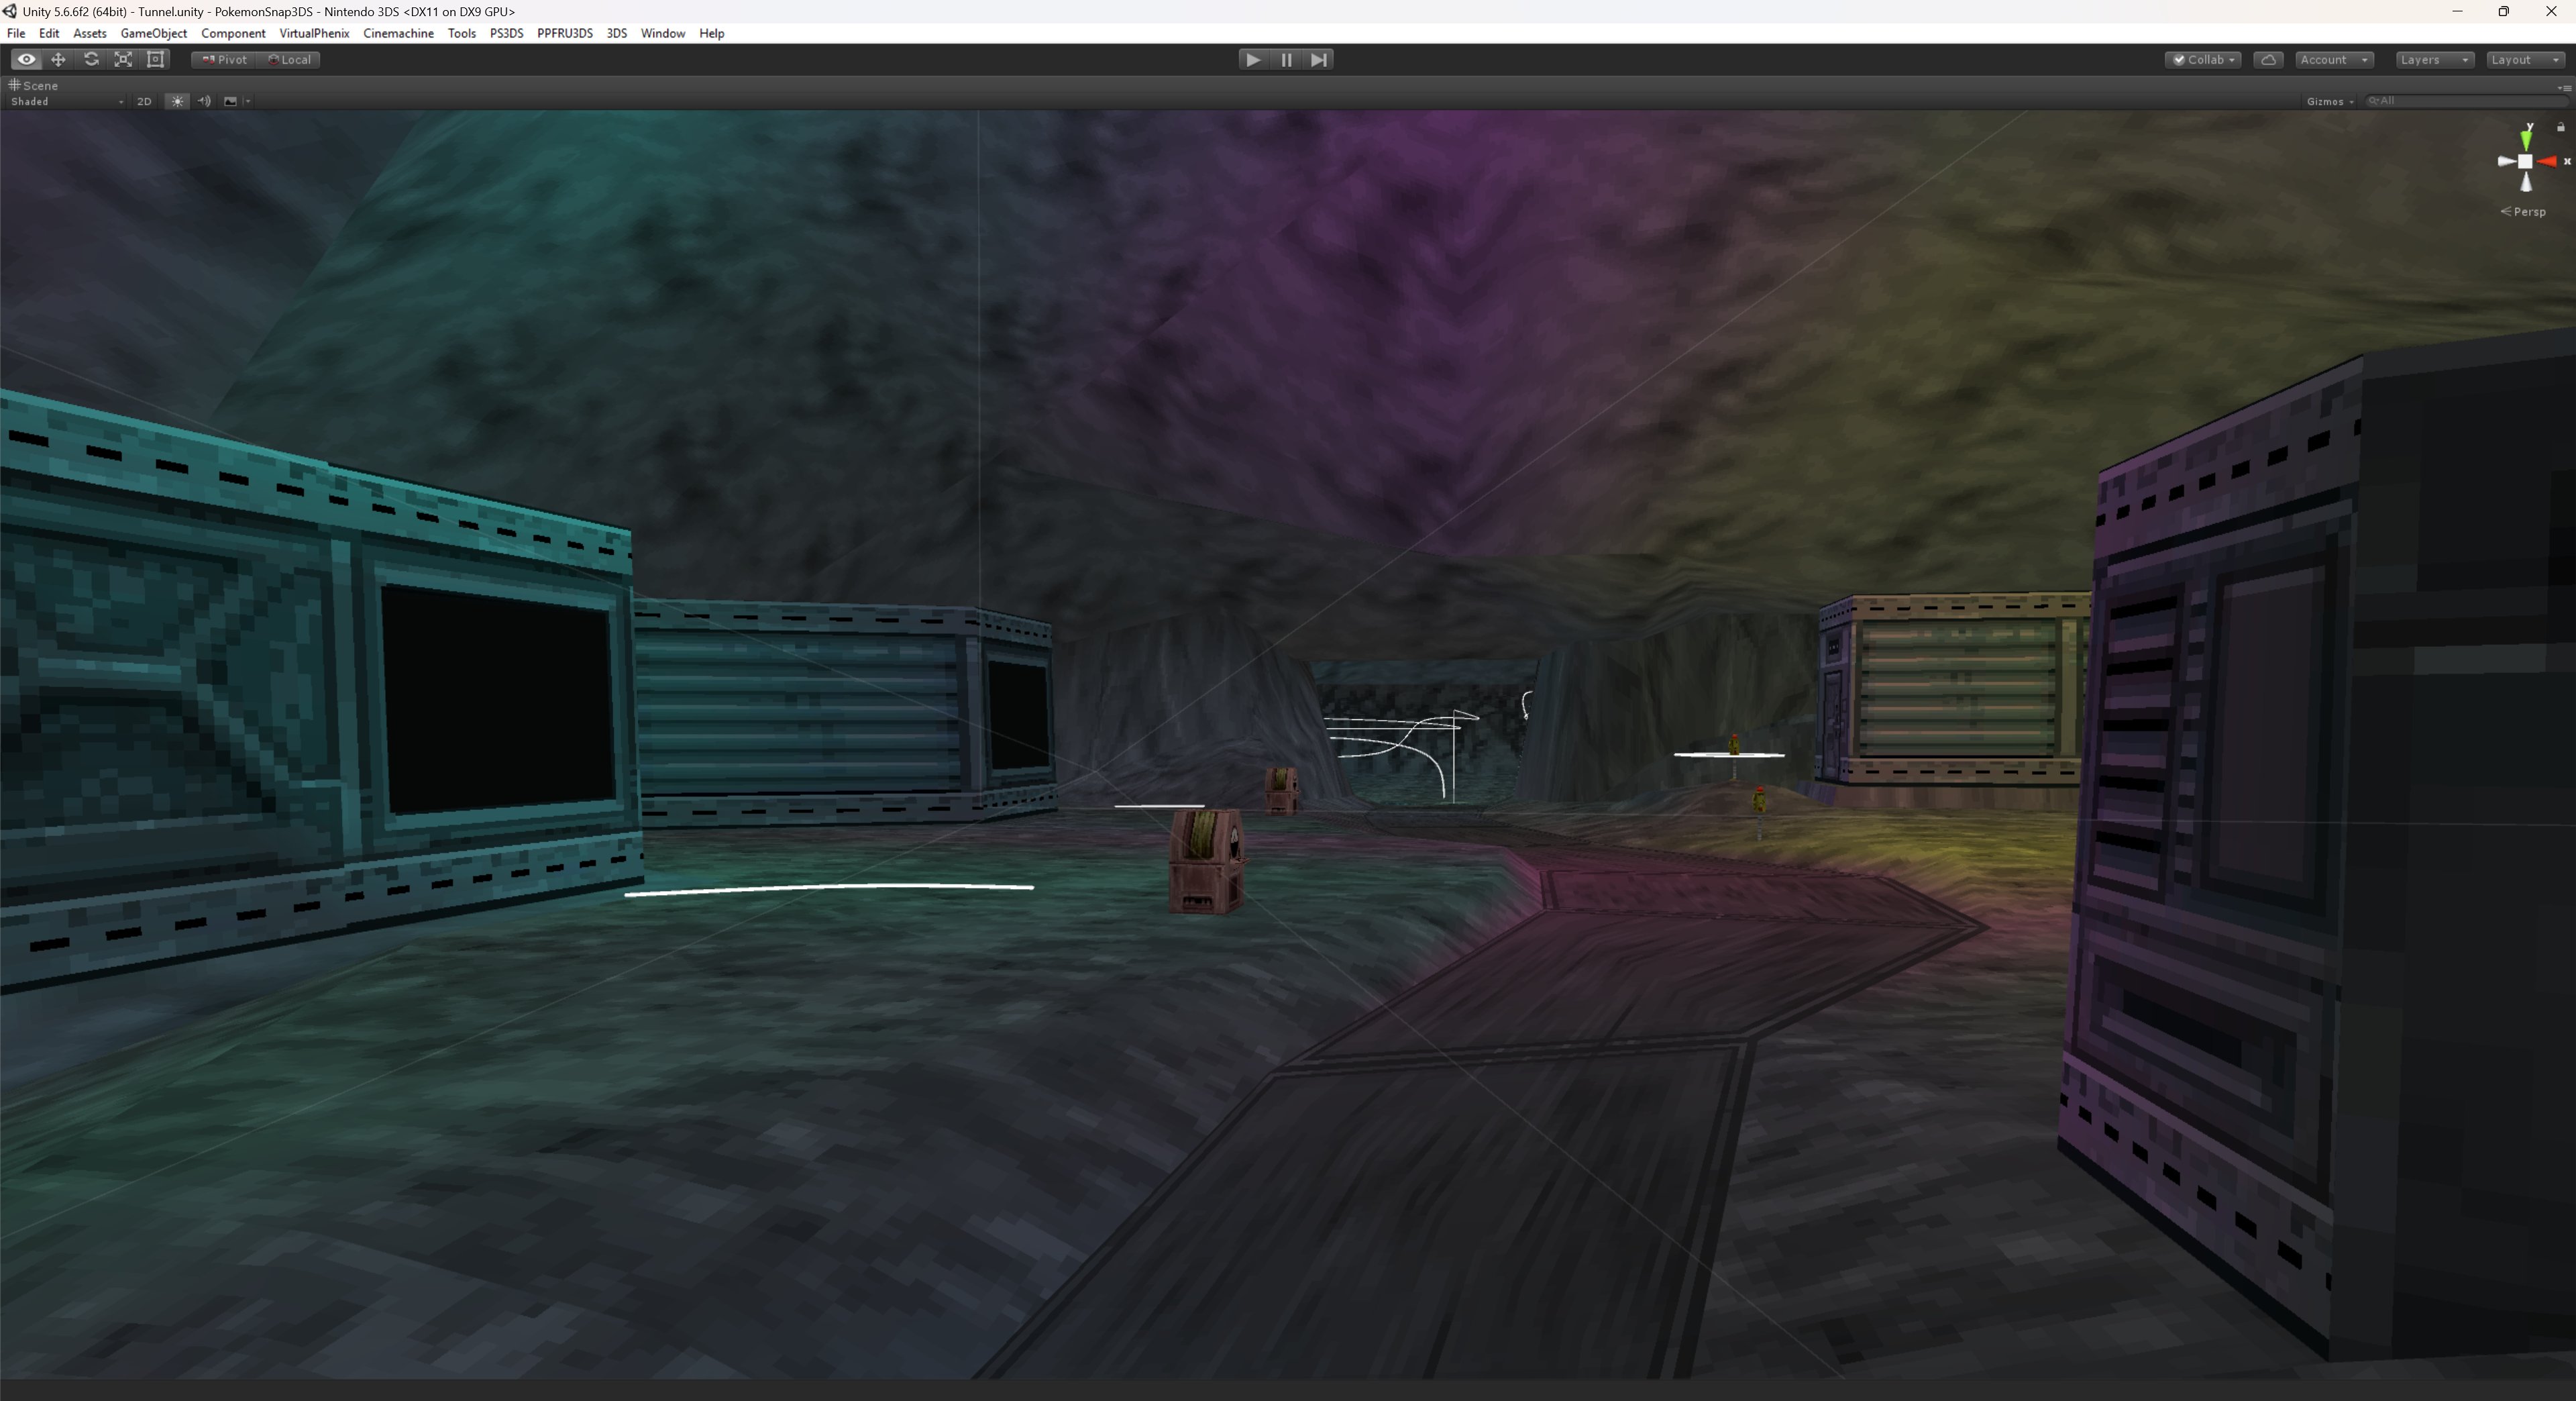Open the Cinemachine menu
The height and width of the screenshot is (1401, 2576).
click(x=398, y=33)
